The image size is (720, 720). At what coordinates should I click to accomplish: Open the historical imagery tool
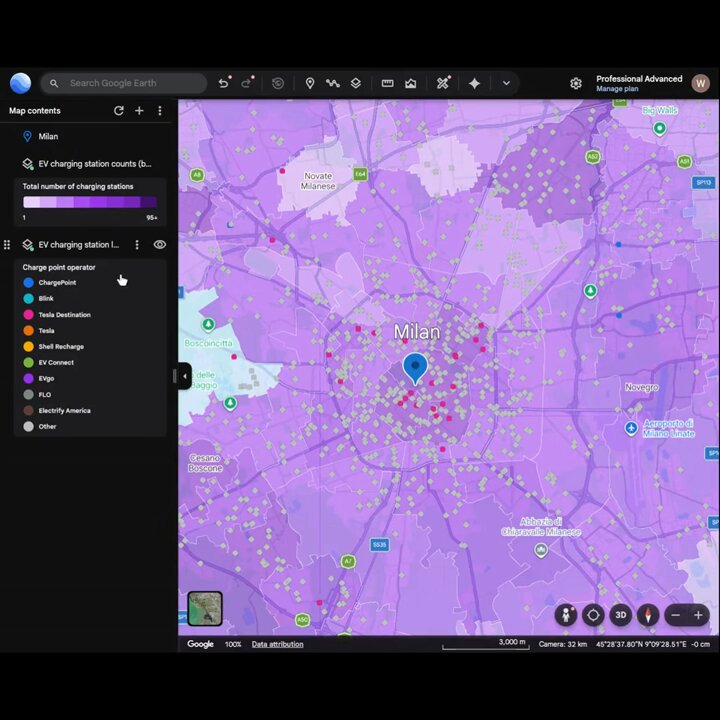278,83
